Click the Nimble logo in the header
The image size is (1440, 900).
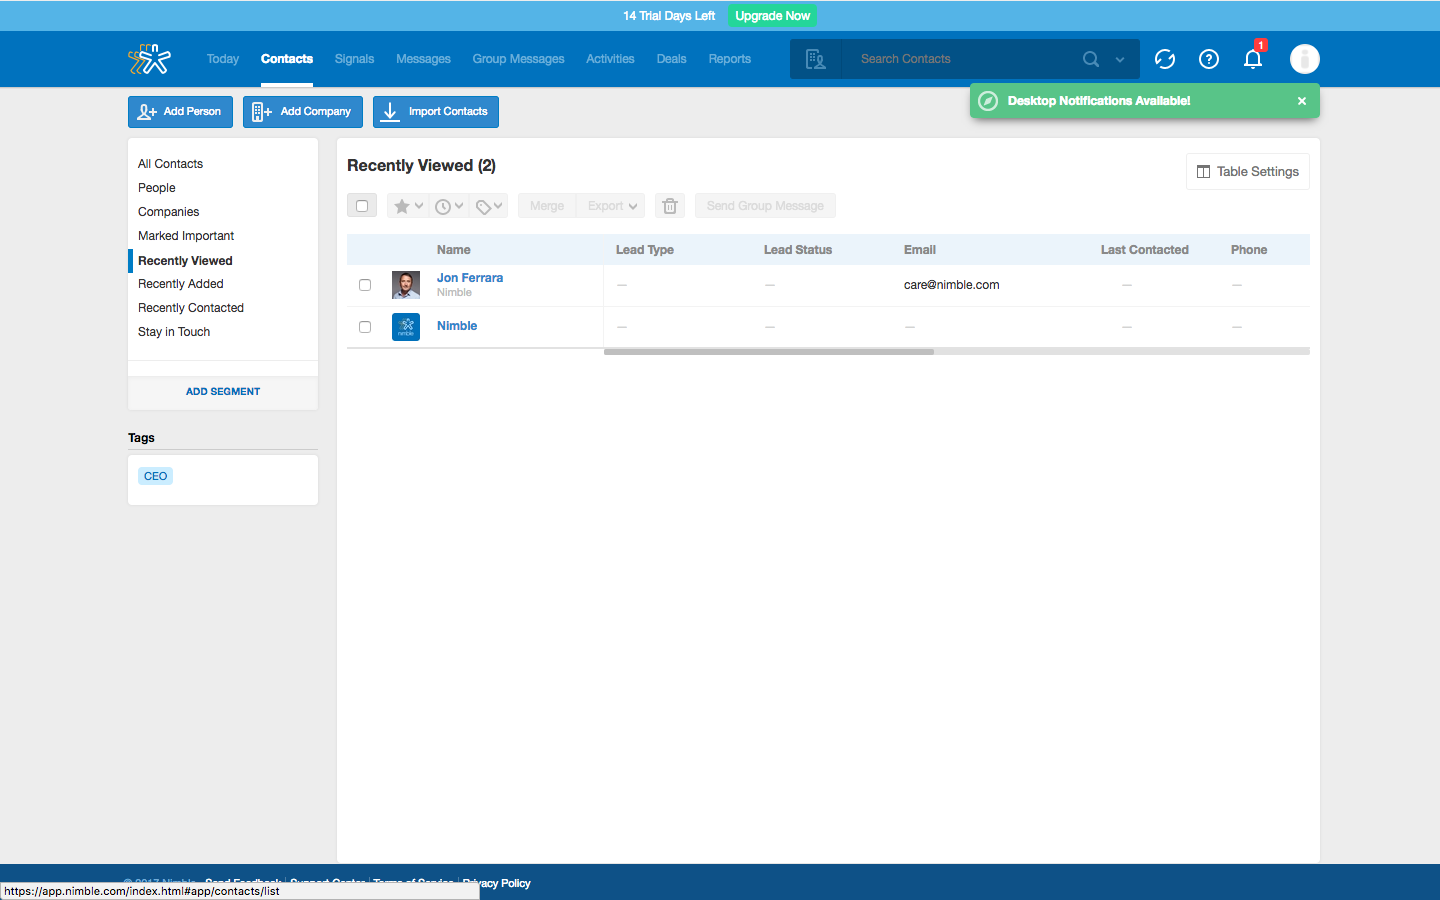tap(150, 59)
